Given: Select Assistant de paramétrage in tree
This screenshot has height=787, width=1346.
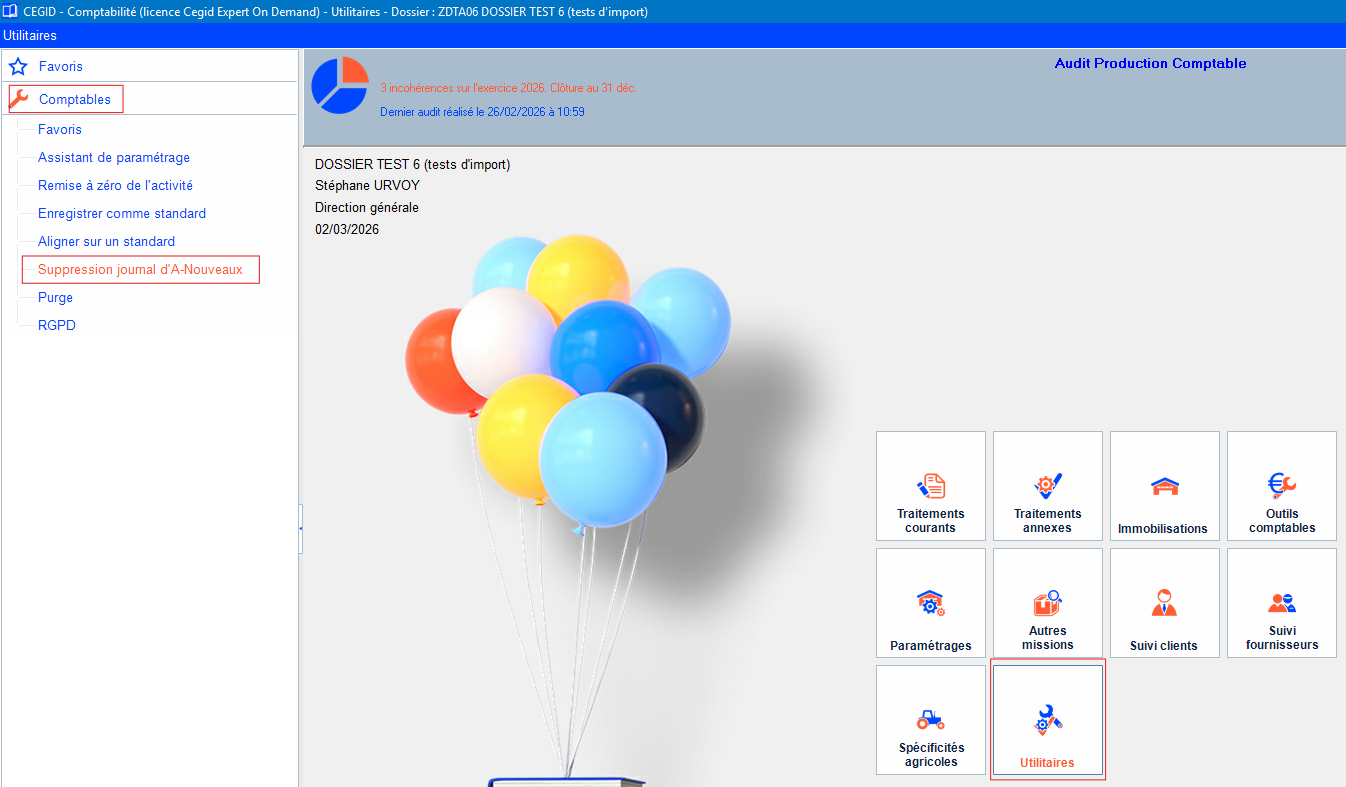Looking at the screenshot, I should pos(114,157).
